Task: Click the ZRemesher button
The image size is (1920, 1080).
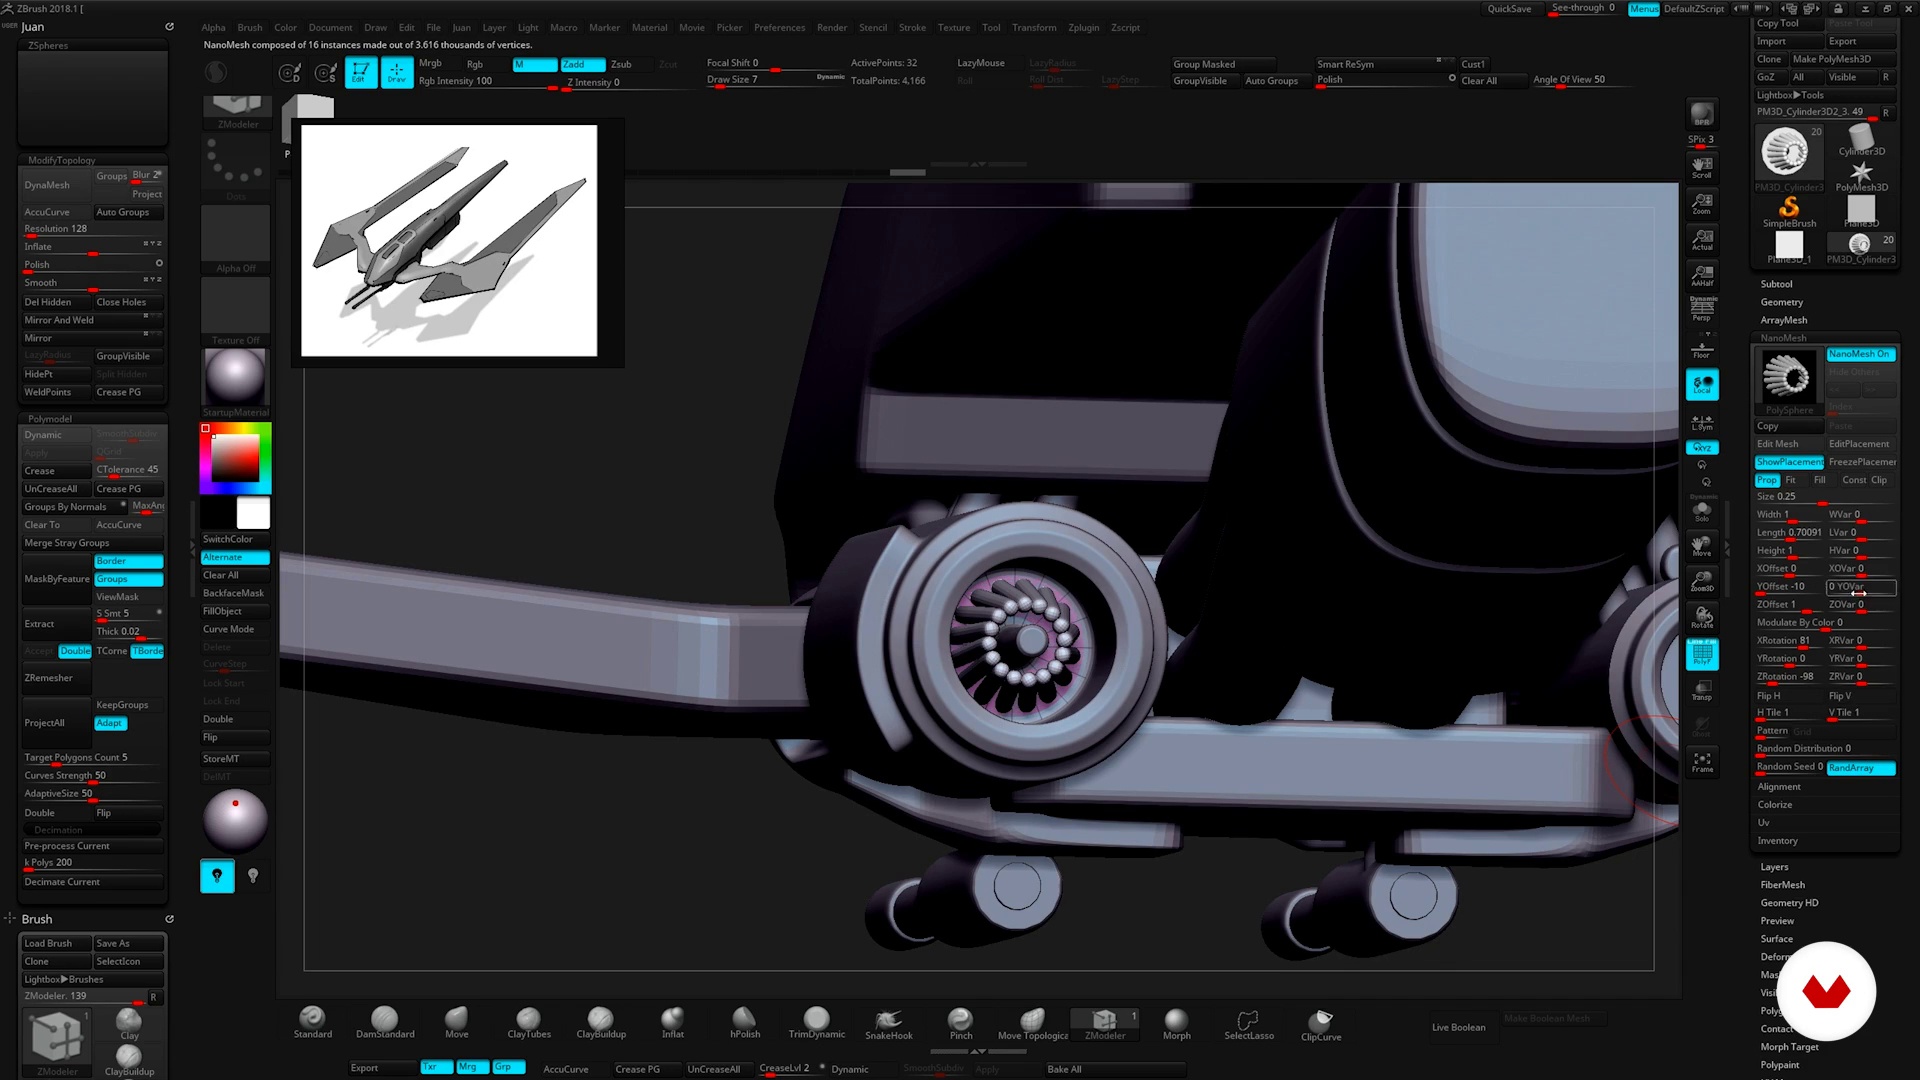Action: coord(56,678)
